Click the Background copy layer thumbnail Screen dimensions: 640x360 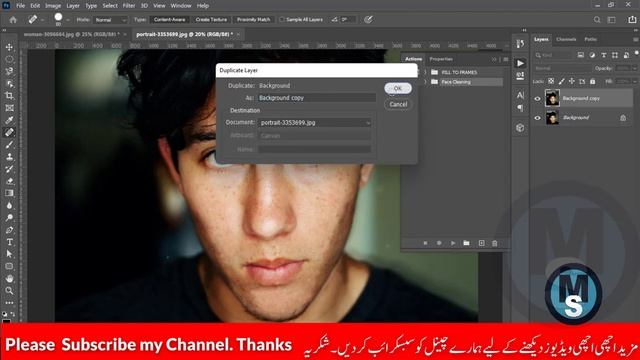tap(552, 98)
